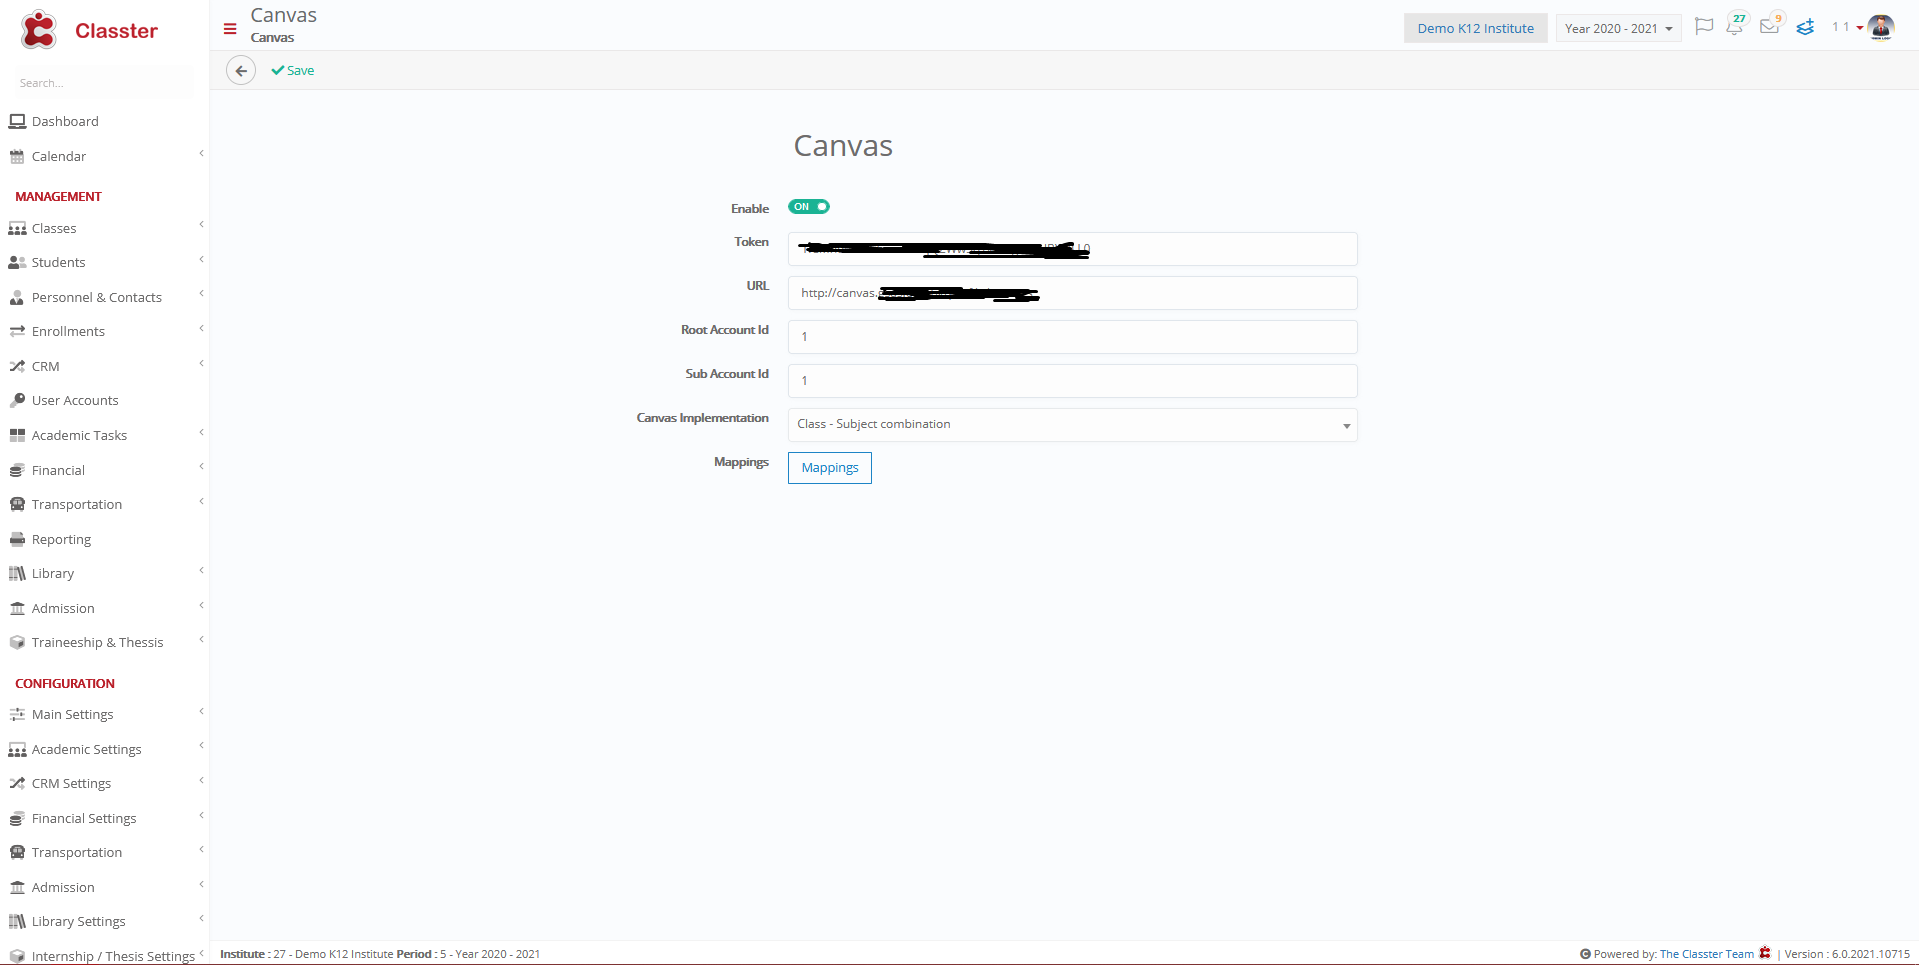The image size is (1919, 965).
Task: Click the Classter logo icon
Action: [39, 30]
